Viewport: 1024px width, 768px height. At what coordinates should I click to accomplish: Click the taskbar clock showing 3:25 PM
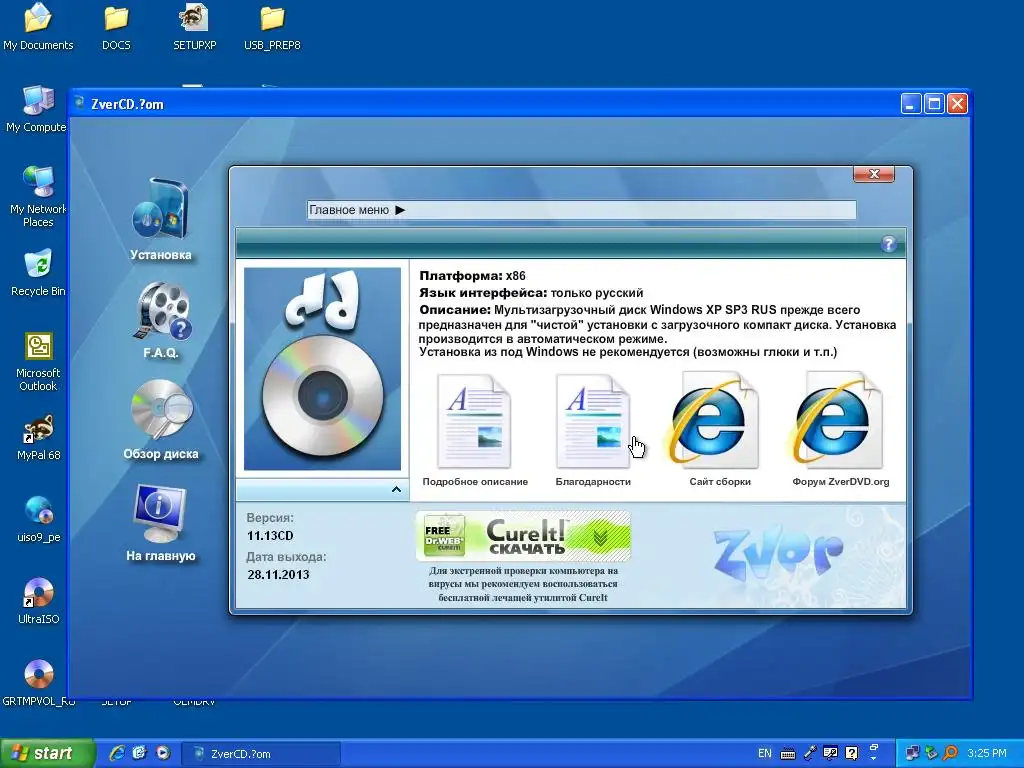[x=987, y=753]
